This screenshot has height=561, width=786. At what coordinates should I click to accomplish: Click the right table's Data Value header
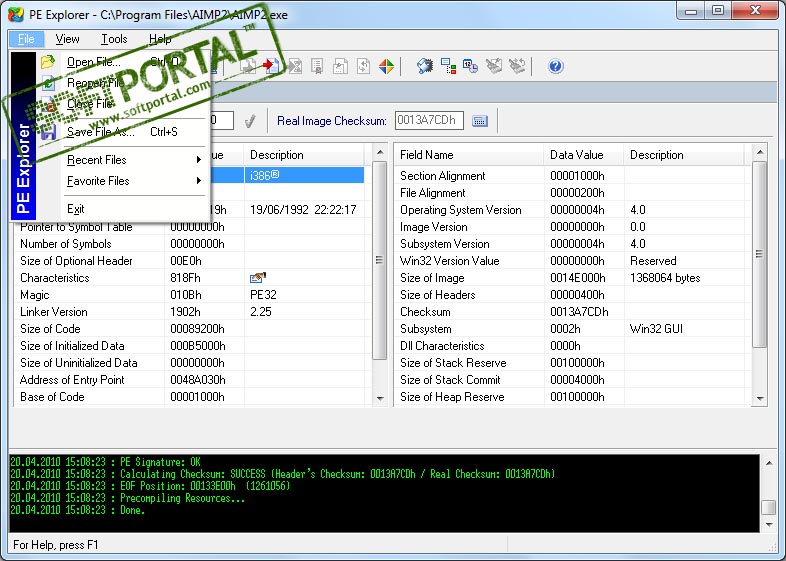coord(584,155)
